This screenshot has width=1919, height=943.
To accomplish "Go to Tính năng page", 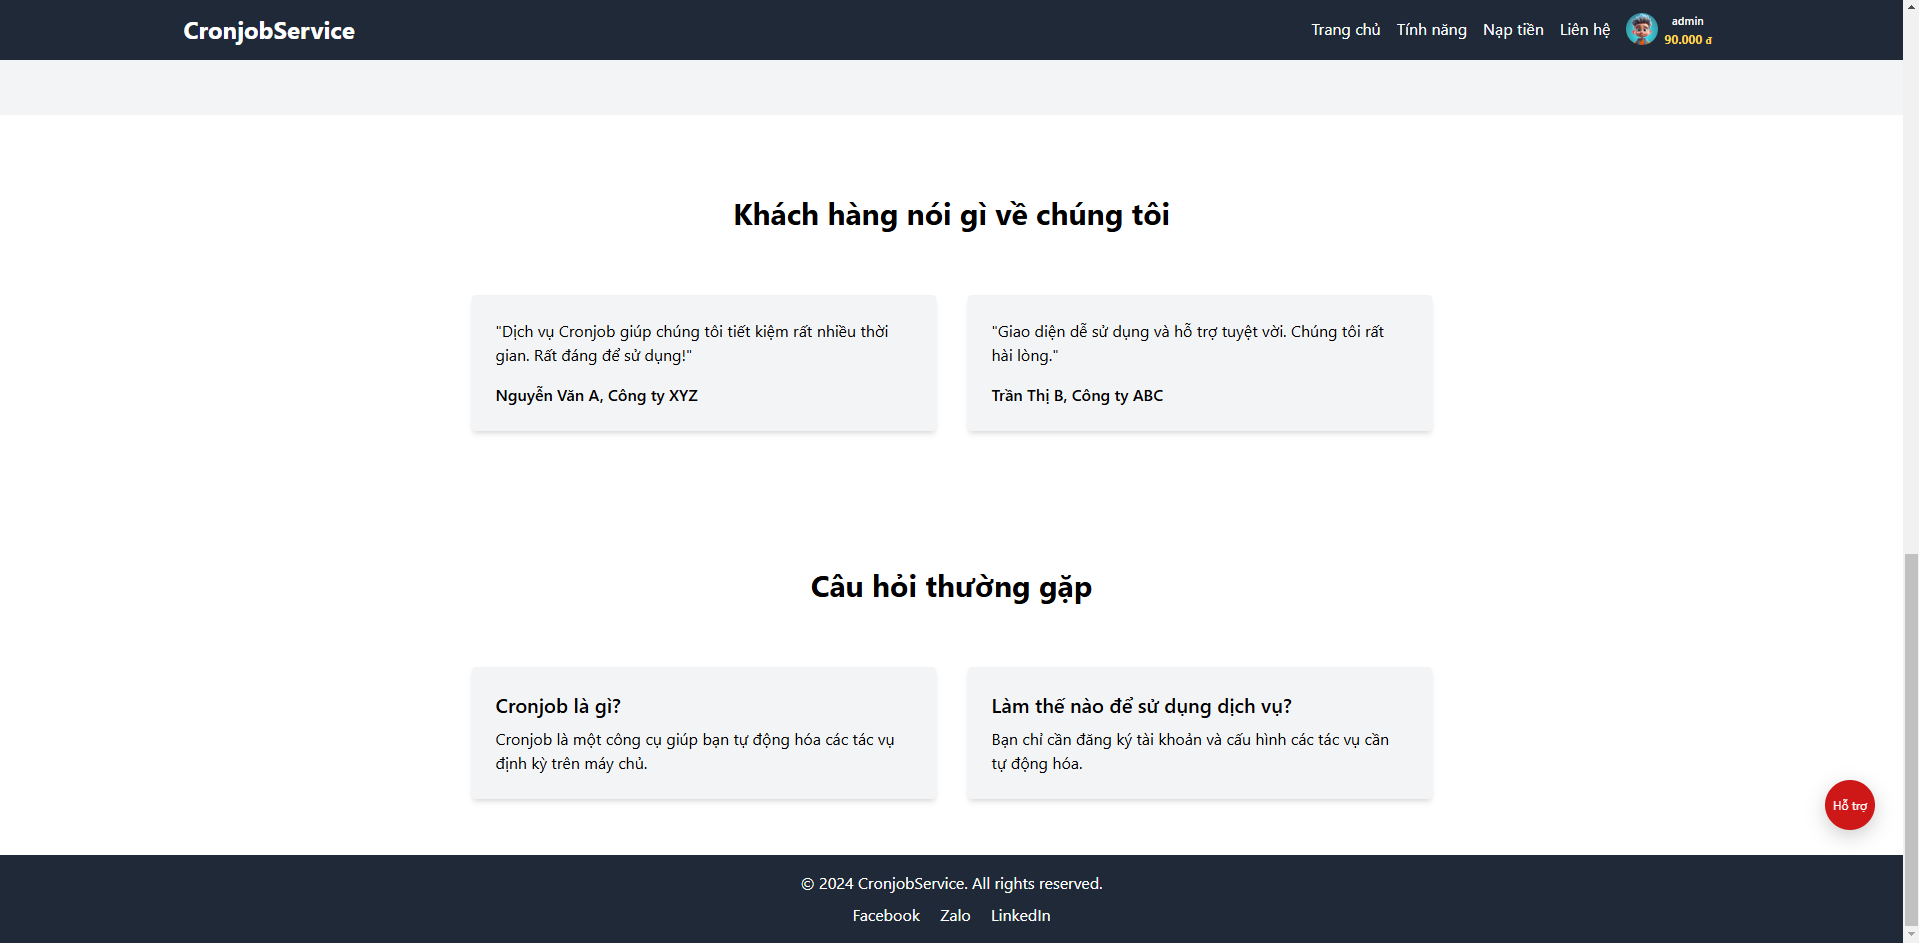I will coord(1431,30).
